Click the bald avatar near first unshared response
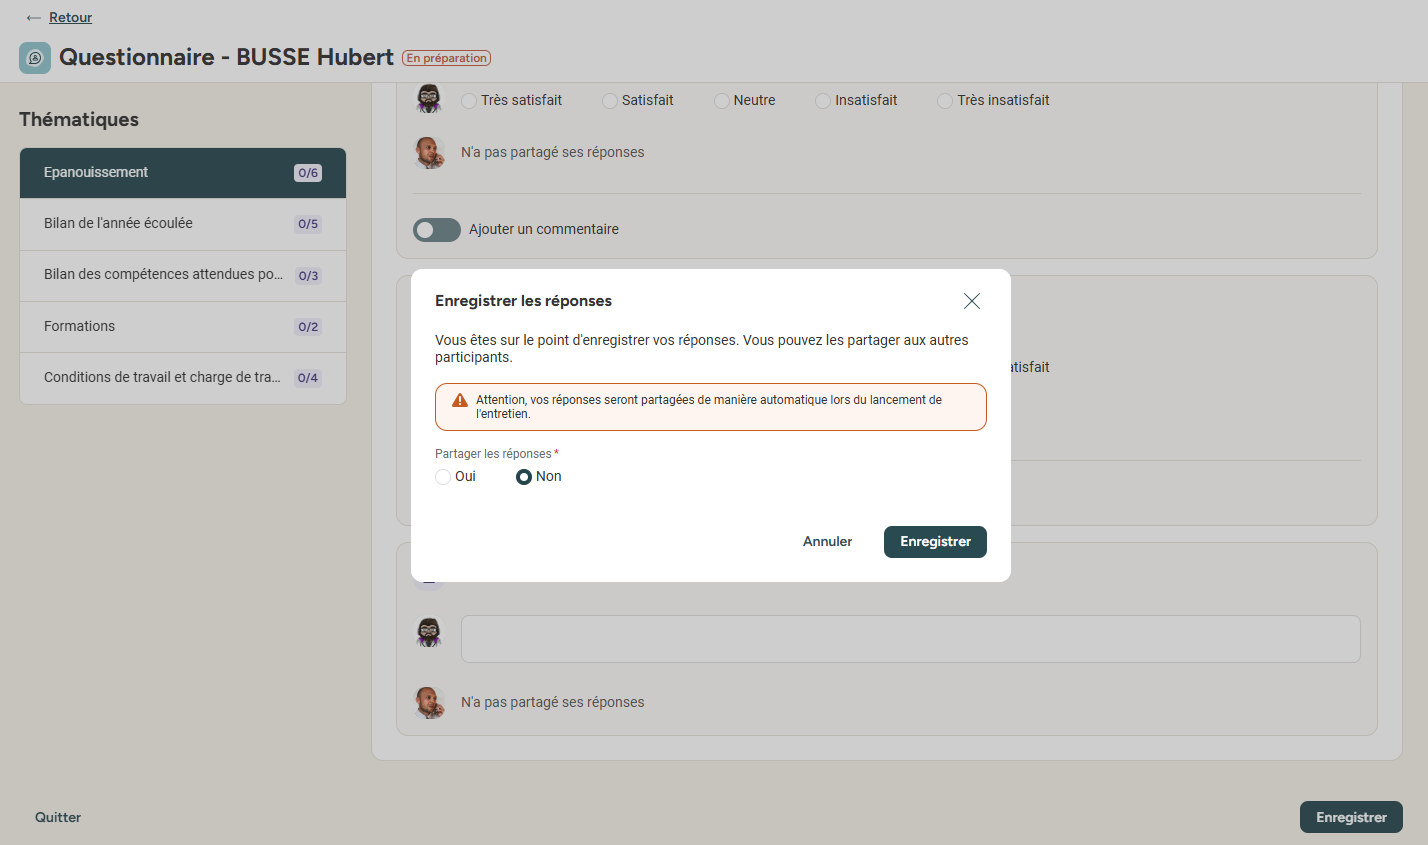Screen dimensions: 1428x845 (x=429, y=152)
